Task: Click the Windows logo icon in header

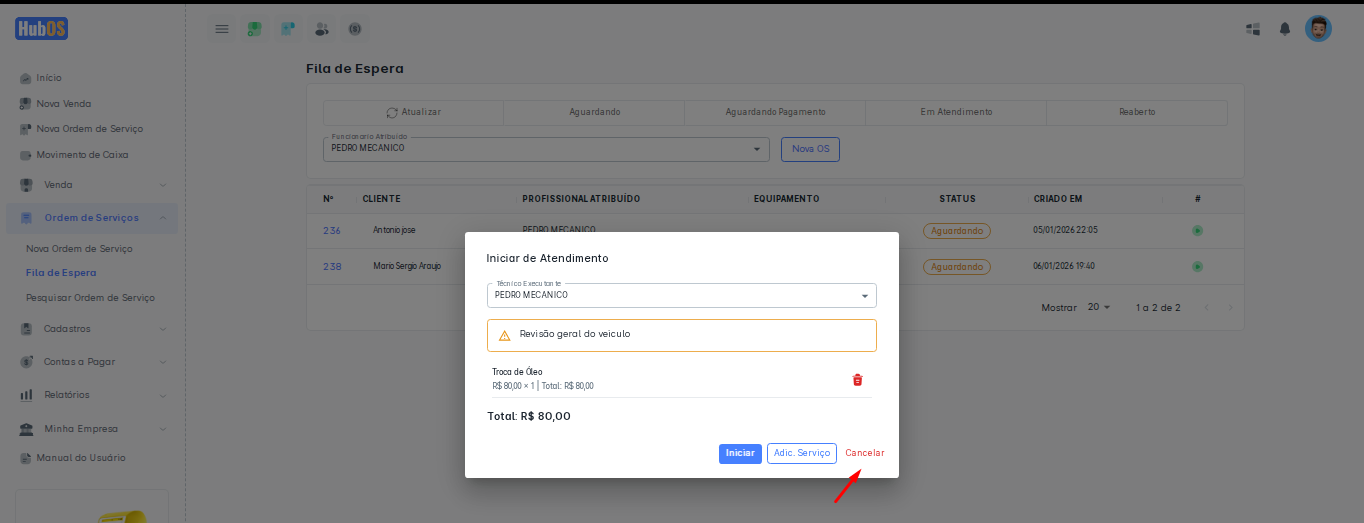Action: pos(1252,29)
